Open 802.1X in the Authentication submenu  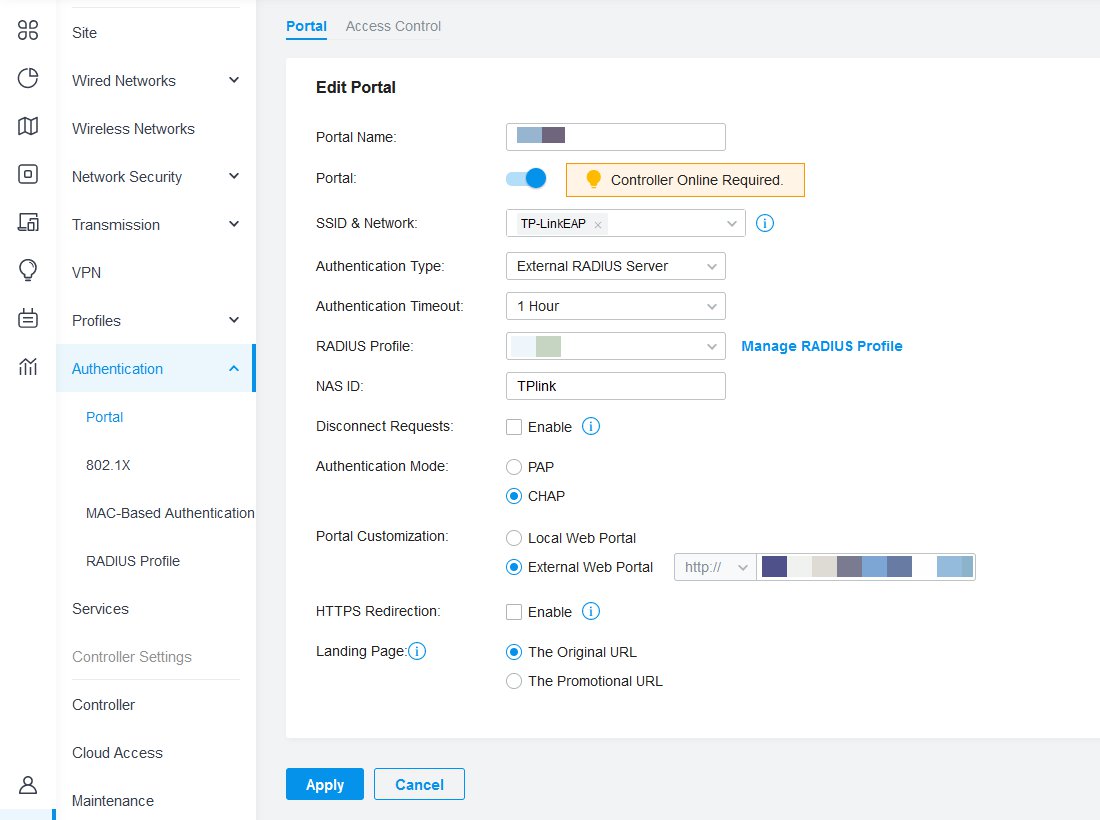point(108,465)
